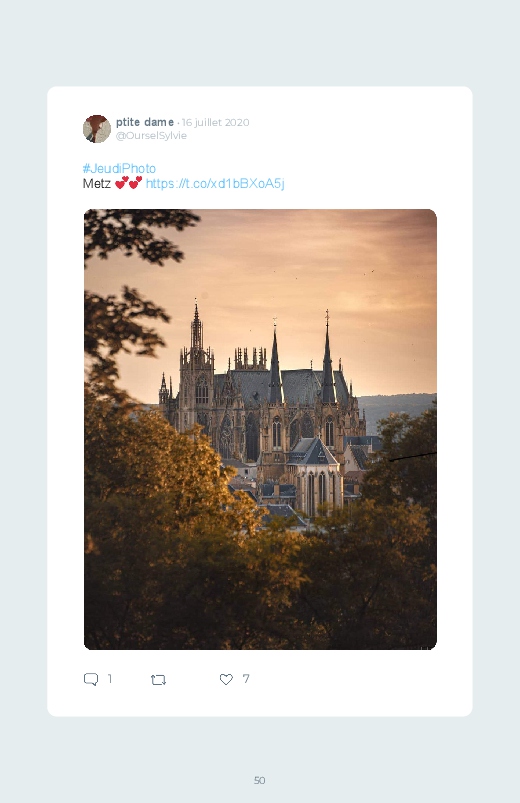This screenshot has height=803, width=520.
Task: Click the reply count number 1
Action: [110, 679]
